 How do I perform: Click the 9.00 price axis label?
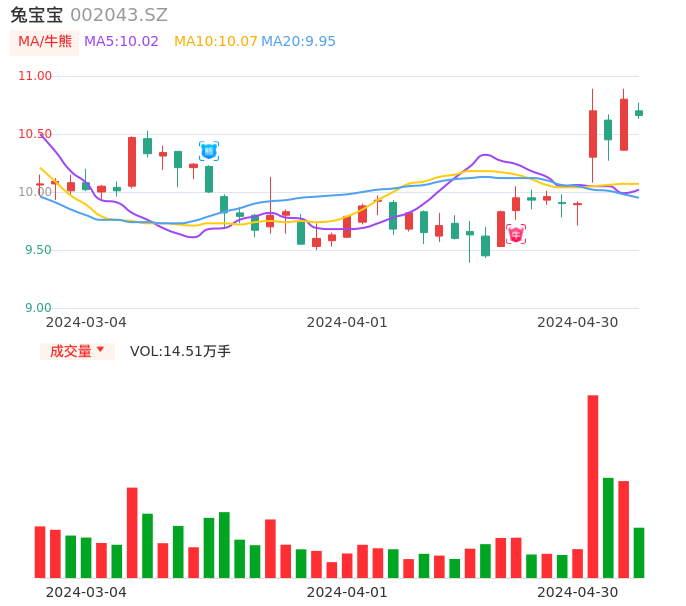[38, 308]
